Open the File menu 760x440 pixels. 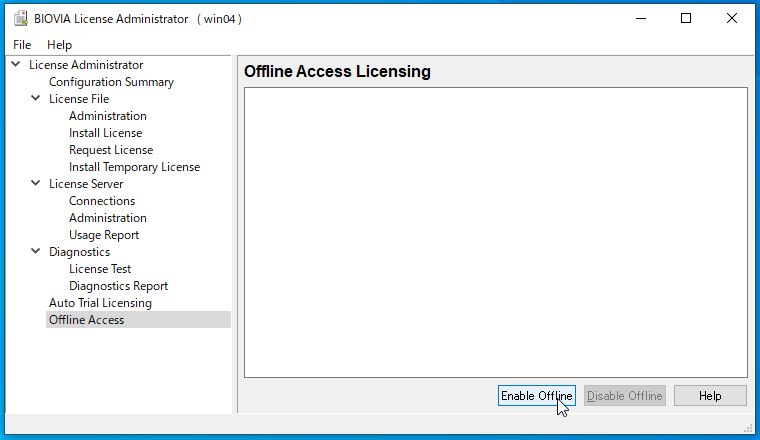[x=22, y=45]
